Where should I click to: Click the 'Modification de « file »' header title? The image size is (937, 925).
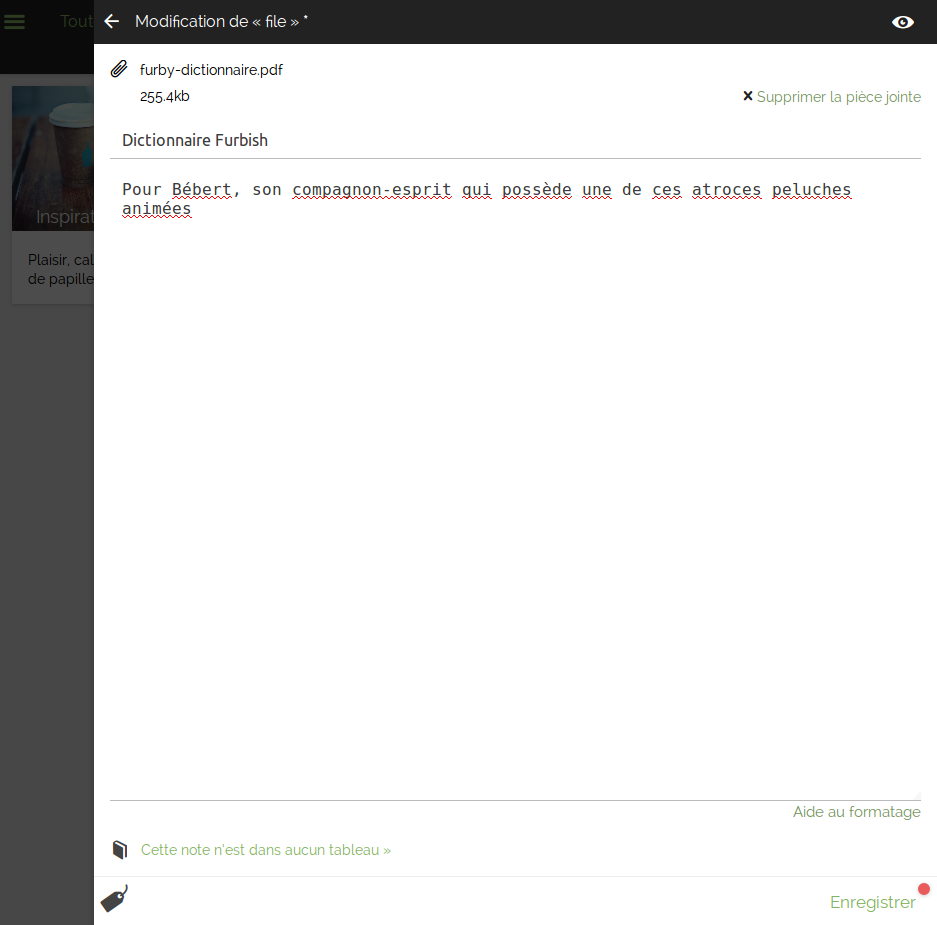(221, 22)
